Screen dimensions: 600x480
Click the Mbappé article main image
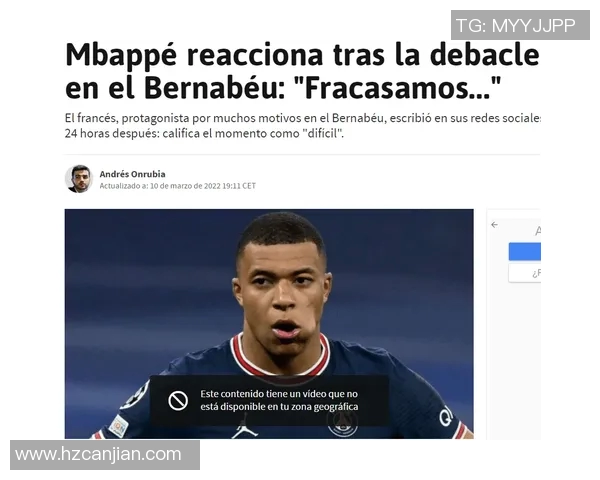269,324
